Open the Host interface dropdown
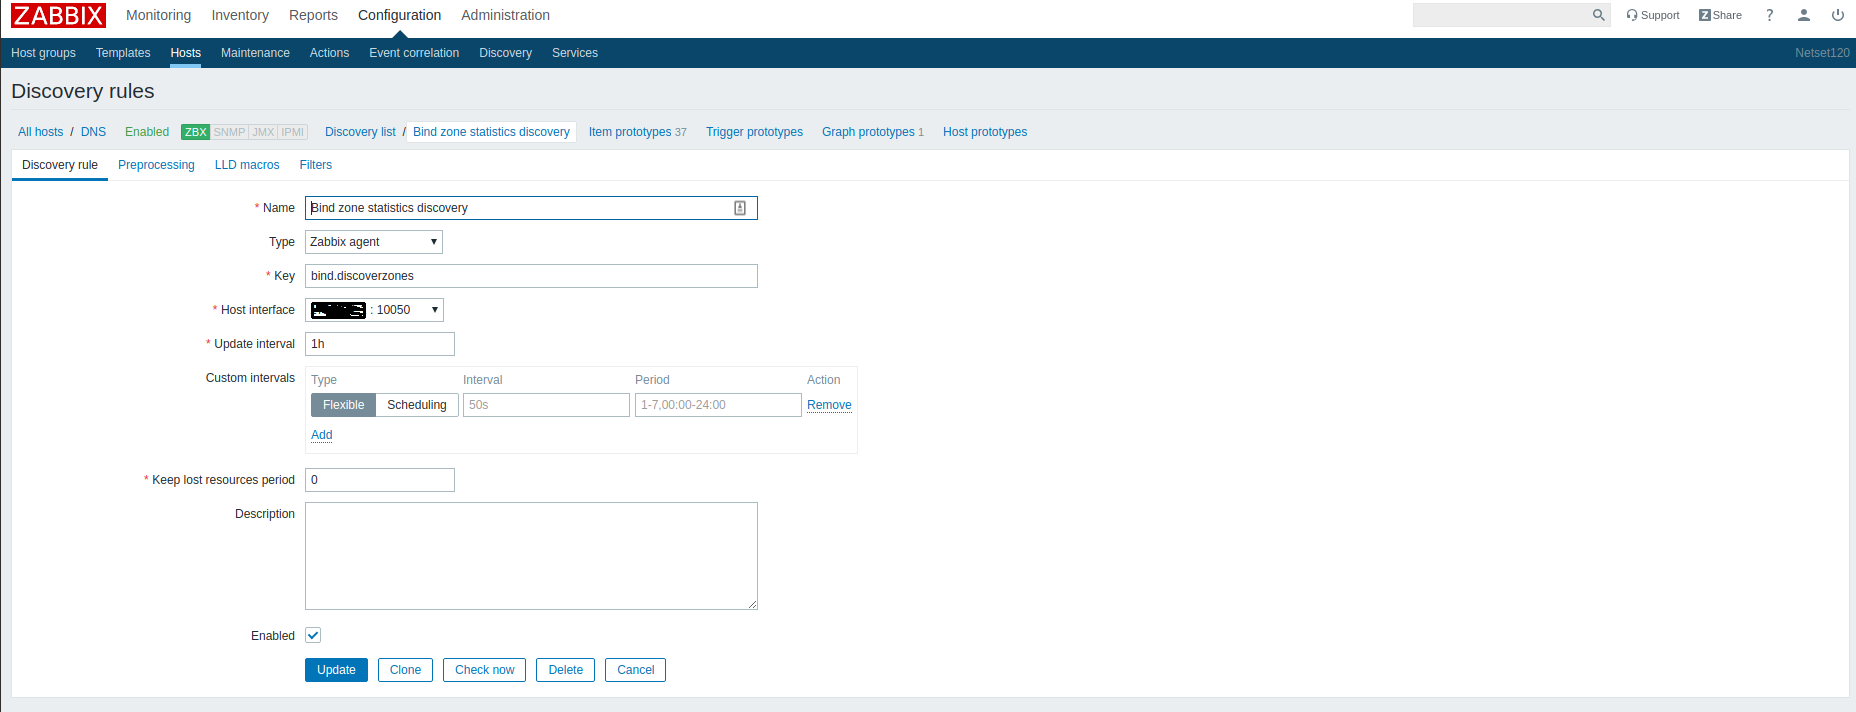The image size is (1856, 712). [374, 310]
